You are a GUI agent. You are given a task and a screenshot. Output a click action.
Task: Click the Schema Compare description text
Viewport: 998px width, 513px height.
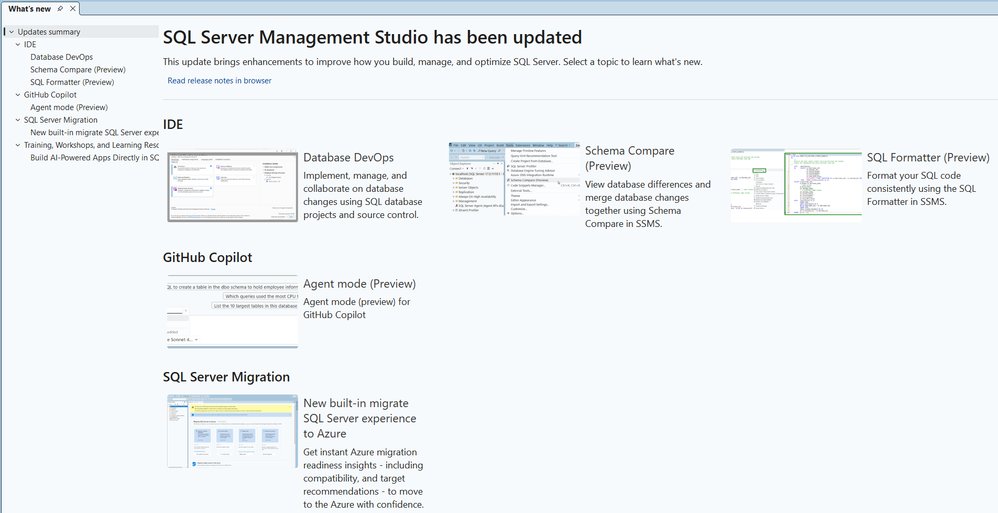pyautogui.click(x=648, y=204)
